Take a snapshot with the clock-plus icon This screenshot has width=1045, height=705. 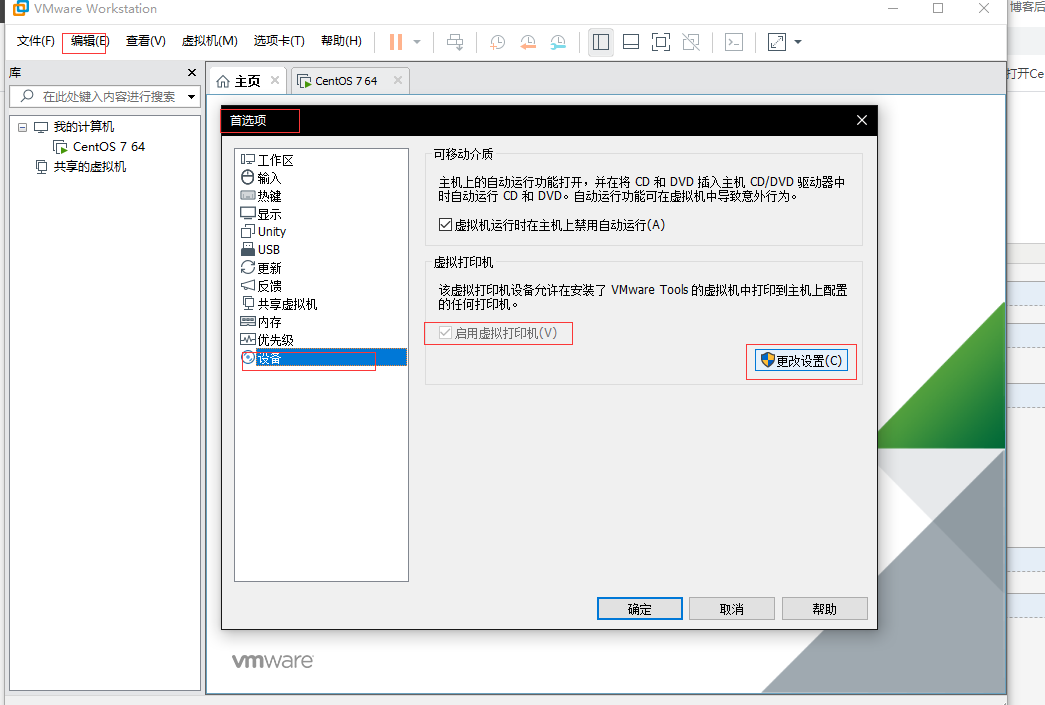pyautogui.click(x=497, y=42)
